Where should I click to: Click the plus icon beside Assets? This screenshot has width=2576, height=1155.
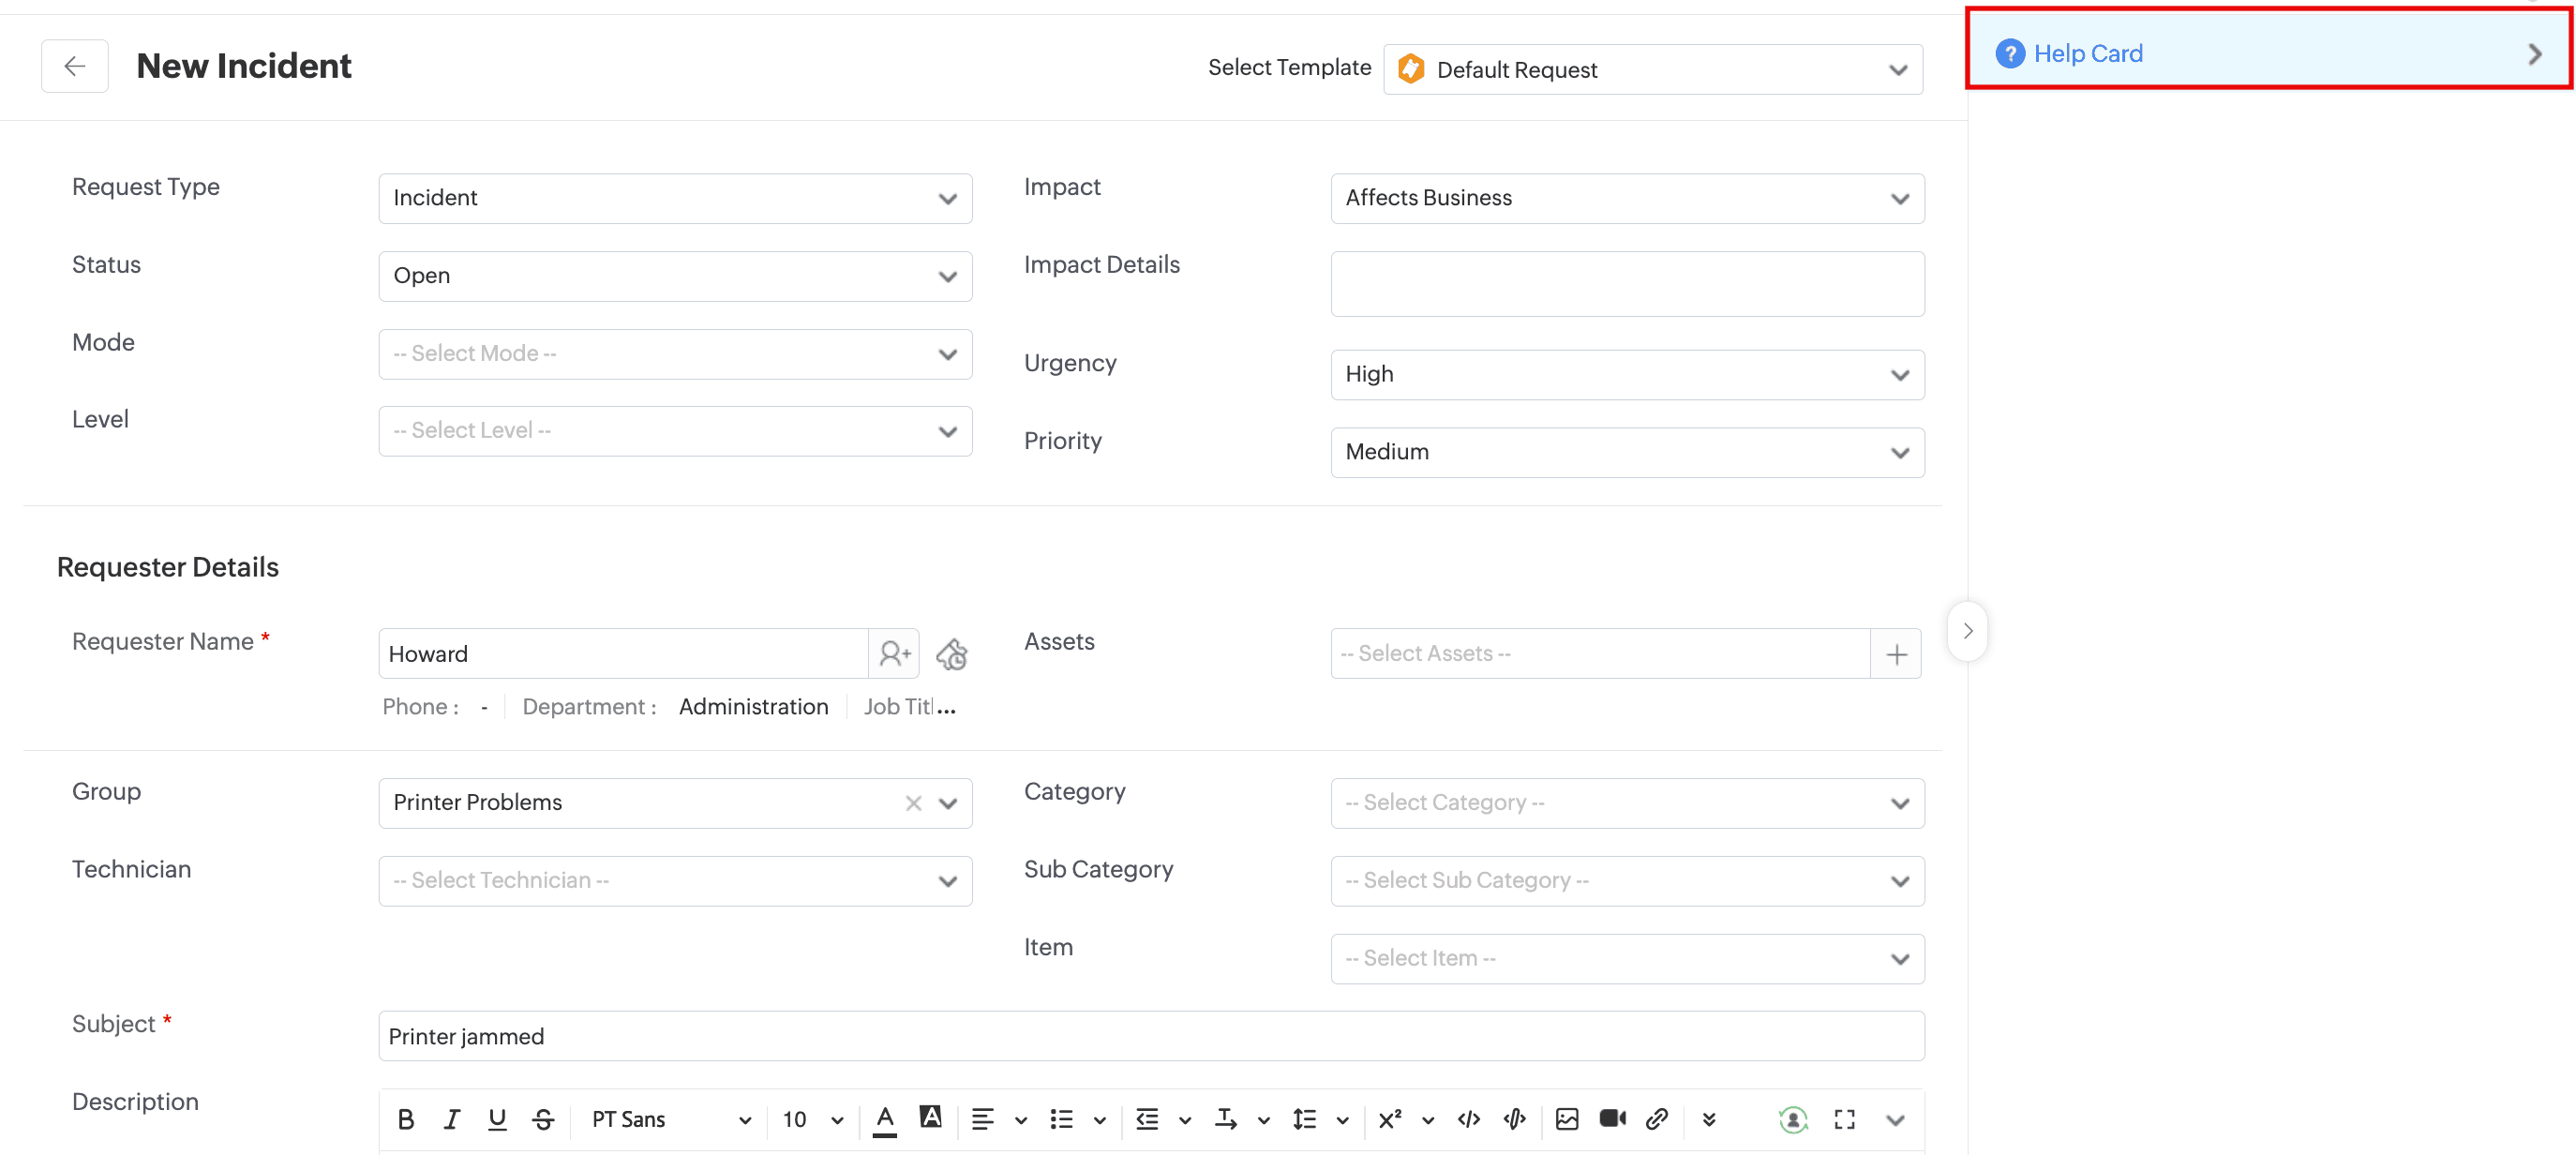[x=1896, y=654]
